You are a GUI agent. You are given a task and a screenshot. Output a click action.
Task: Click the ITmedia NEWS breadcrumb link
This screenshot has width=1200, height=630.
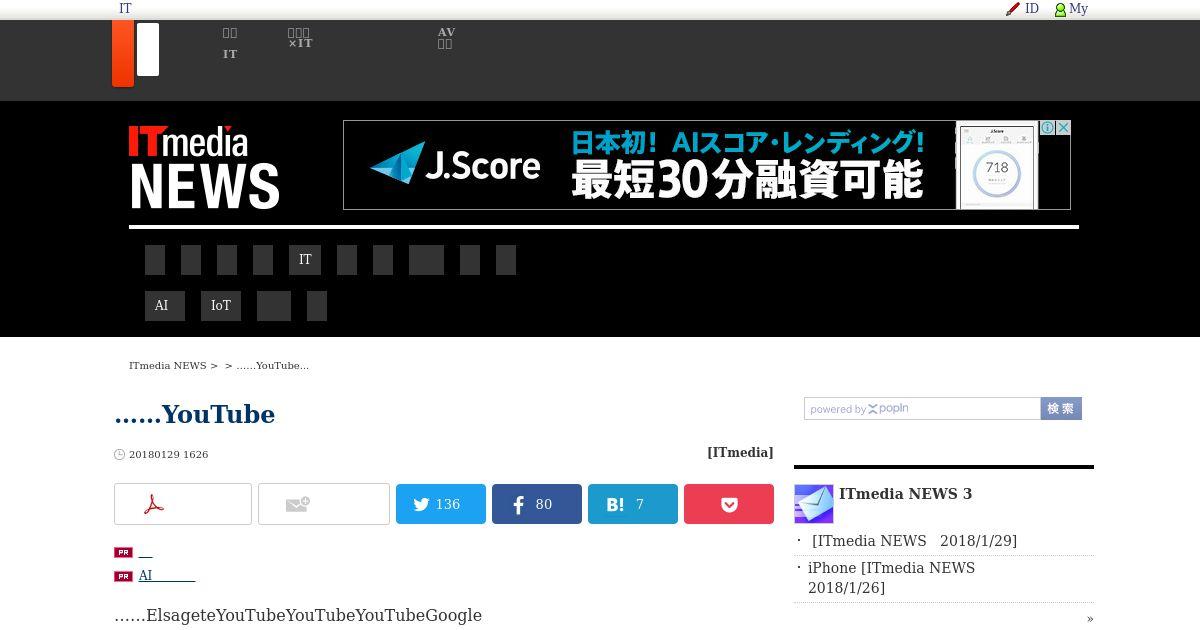[x=168, y=366]
